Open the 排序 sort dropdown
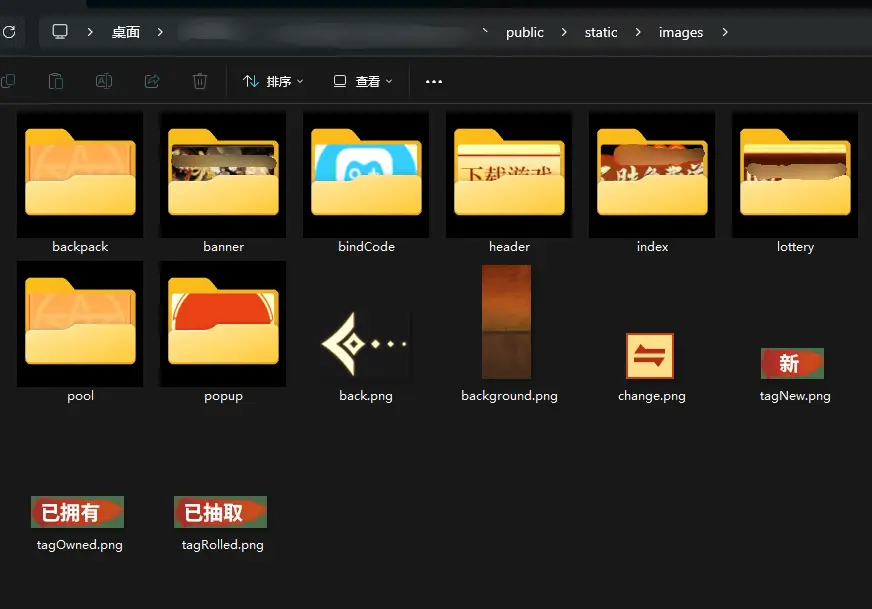Screen dimensions: 872x609 pyautogui.click(x=273, y=81)
